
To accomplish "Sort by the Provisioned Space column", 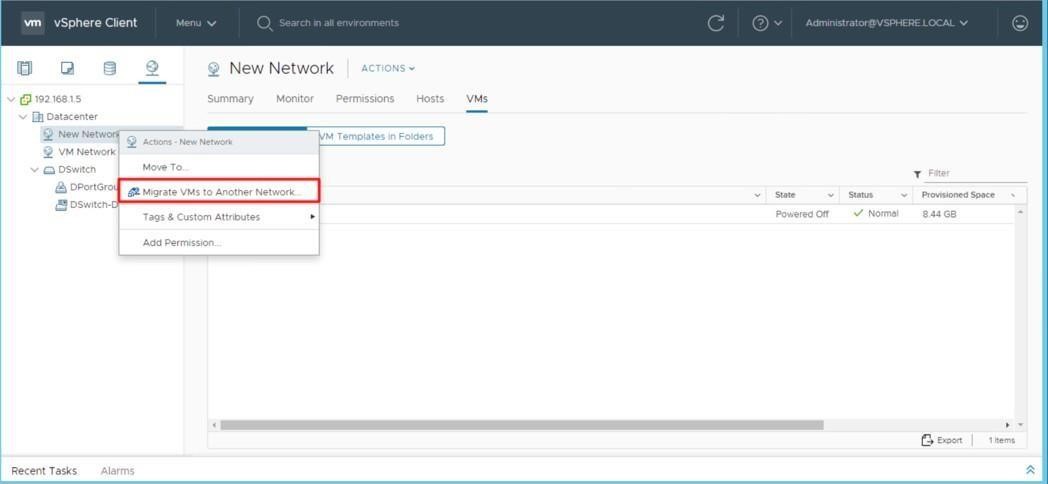I will [958, 195].
